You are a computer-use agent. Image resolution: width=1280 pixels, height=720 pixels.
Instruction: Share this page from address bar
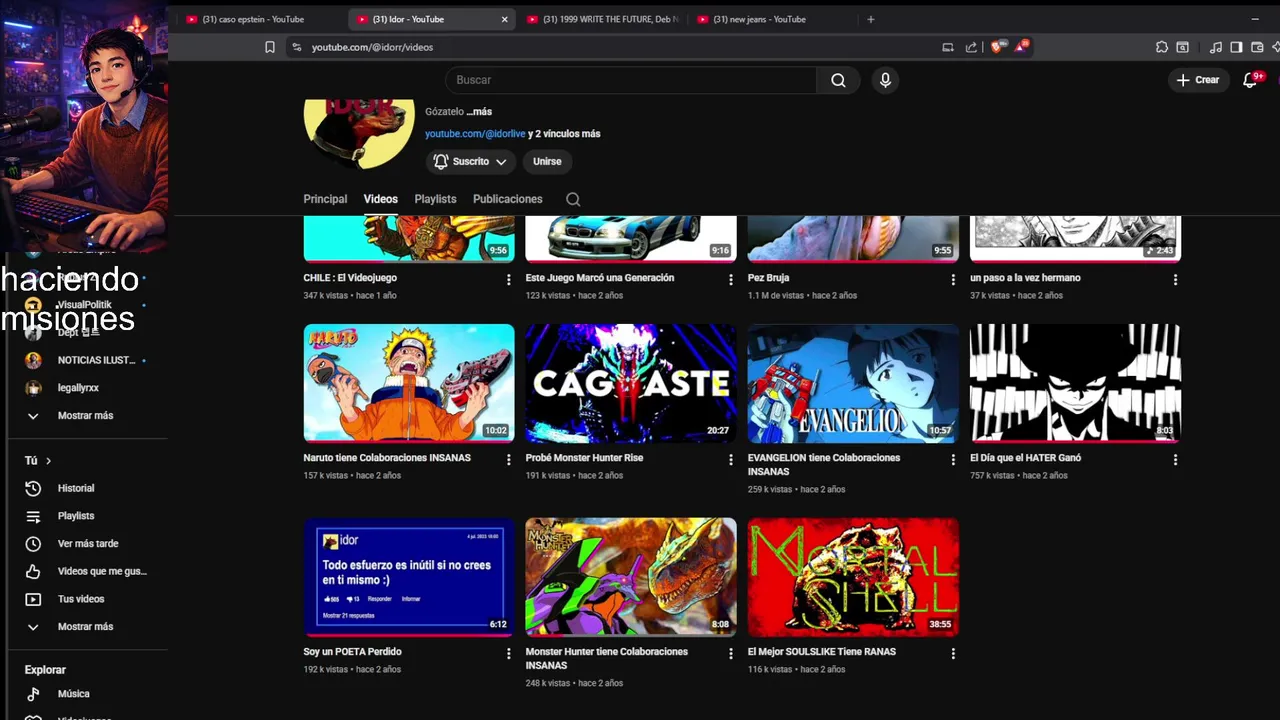point(971,47)
